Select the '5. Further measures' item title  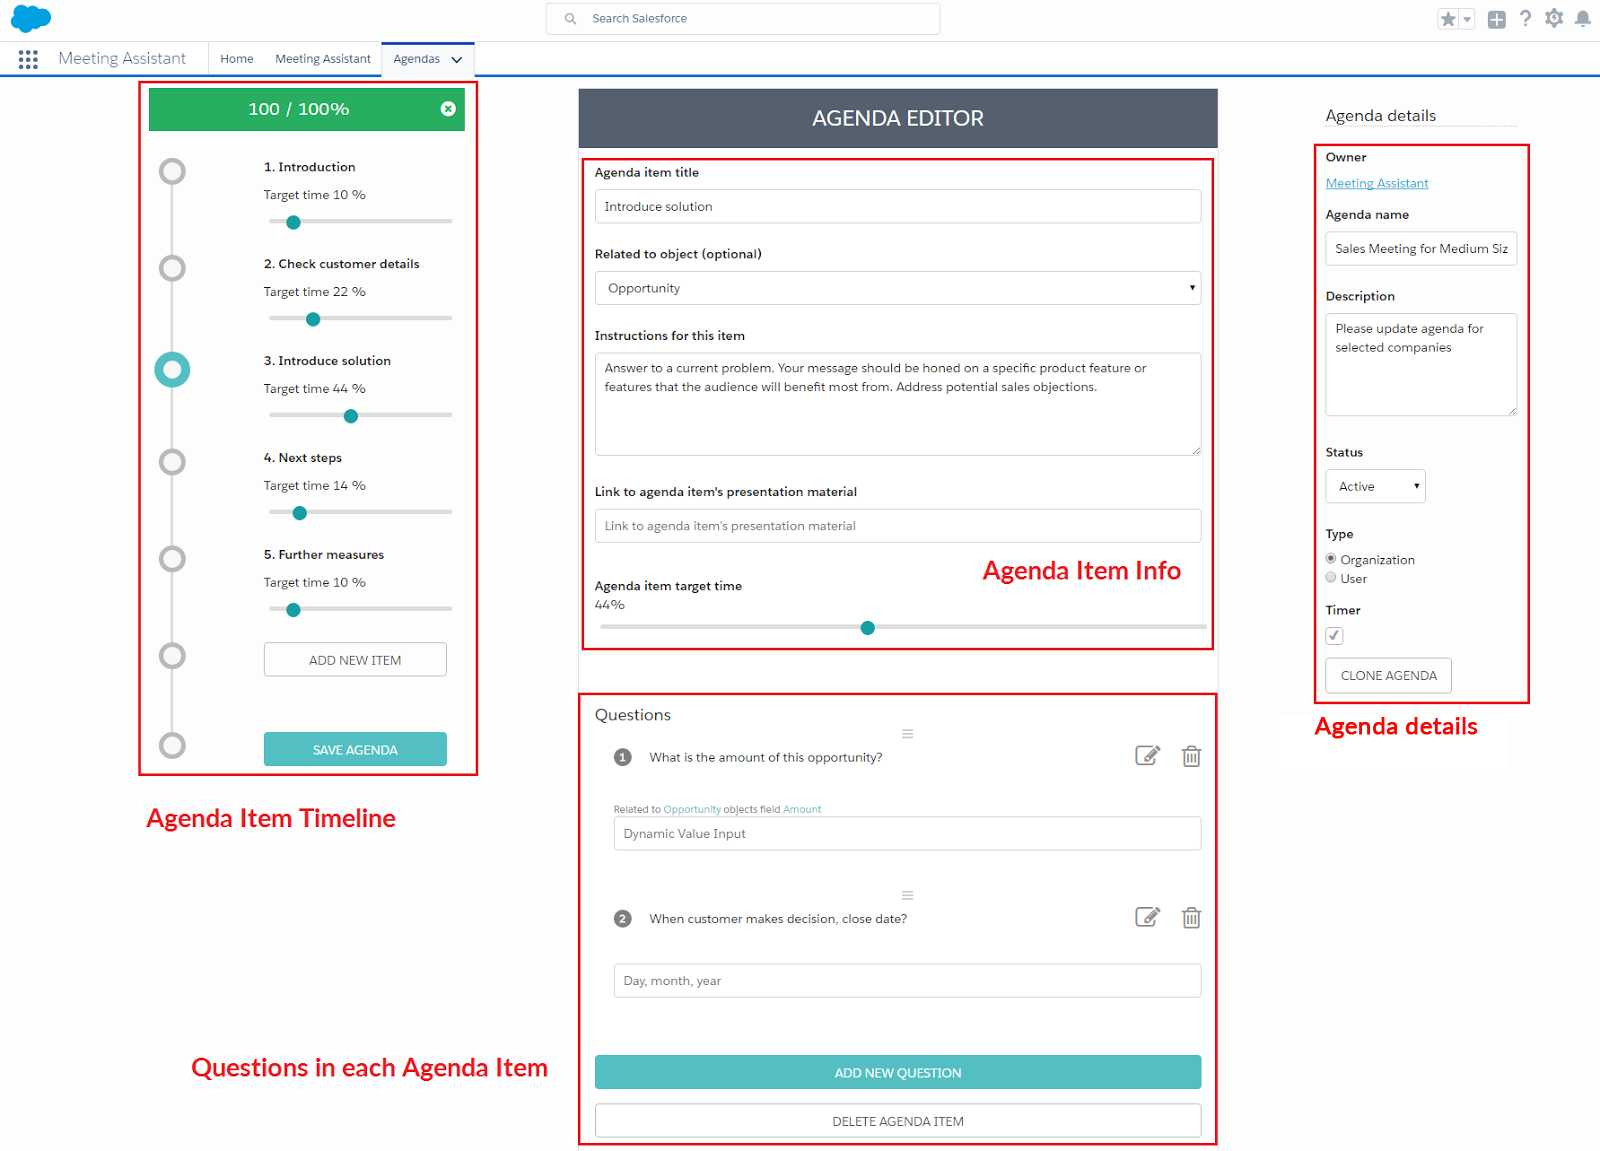324,555
